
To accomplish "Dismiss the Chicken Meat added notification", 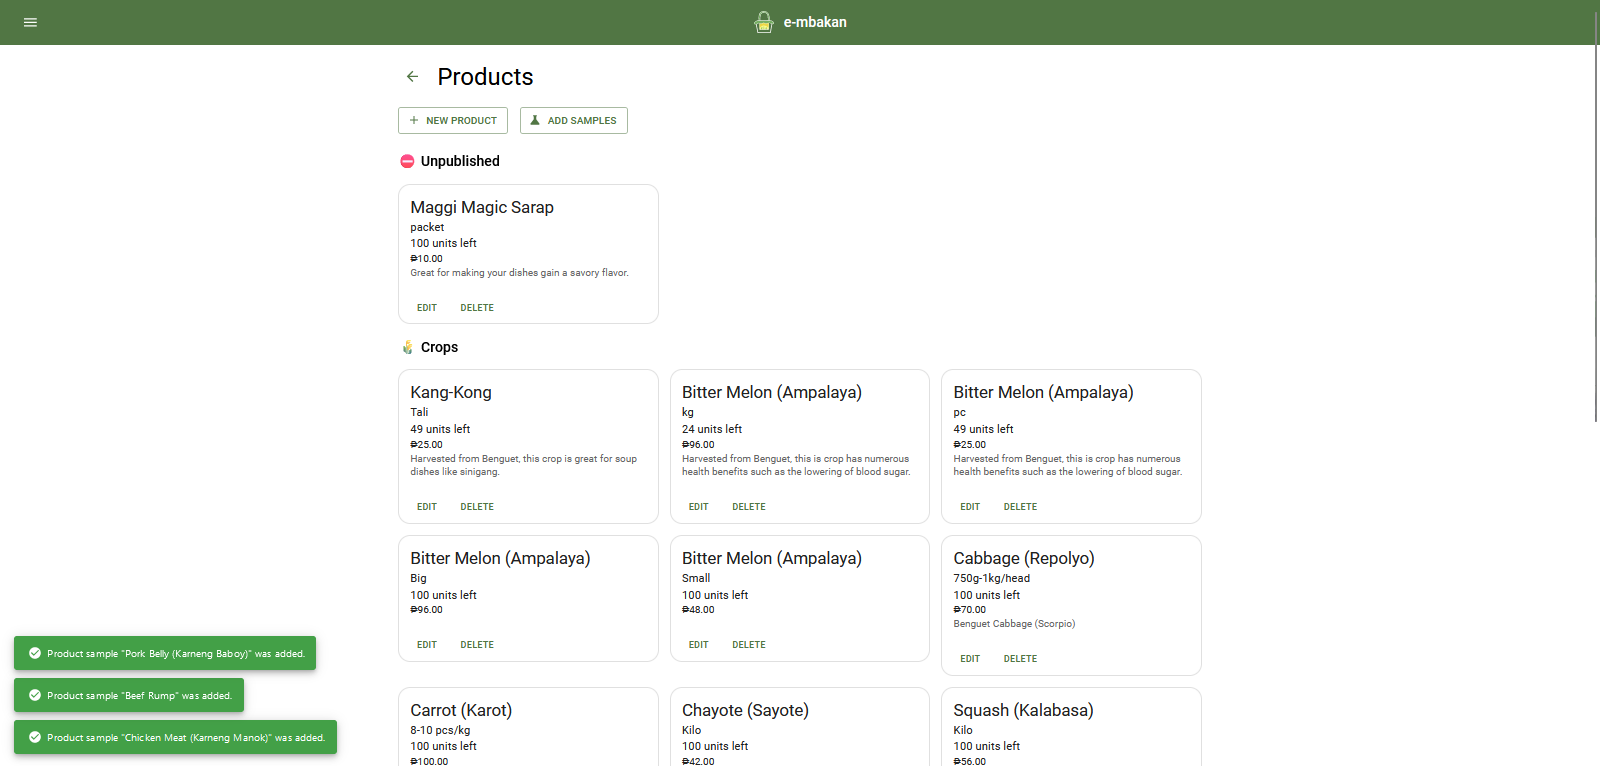I will tap(176, 737).
